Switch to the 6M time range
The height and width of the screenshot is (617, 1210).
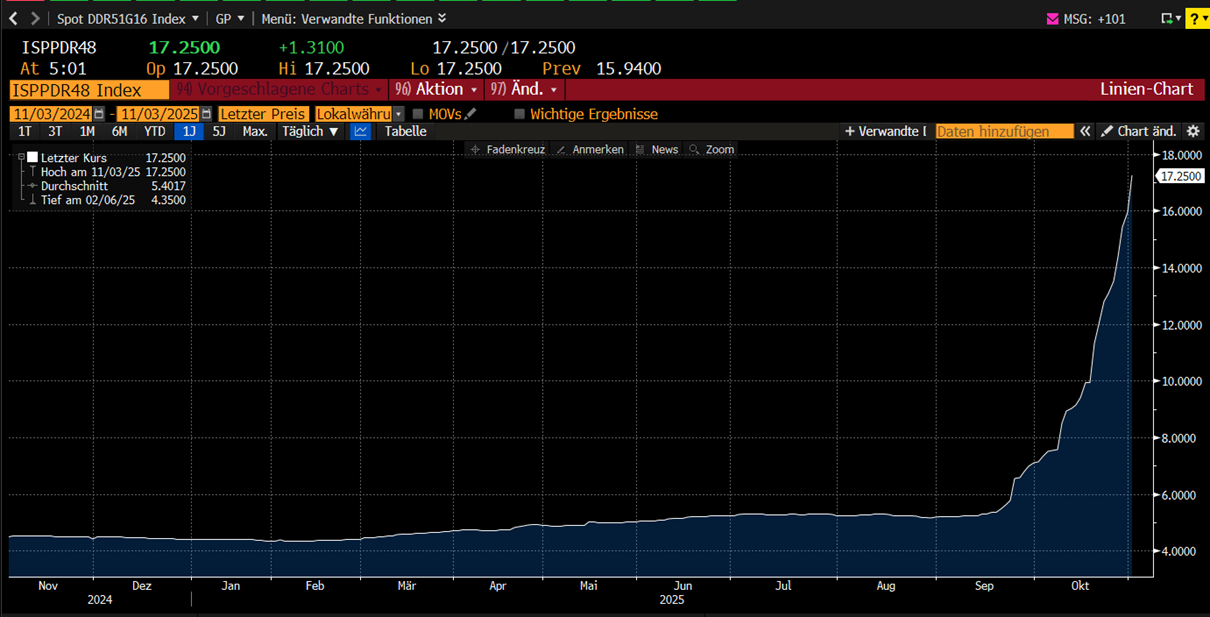pyautogui.click(x=119, y=132)
